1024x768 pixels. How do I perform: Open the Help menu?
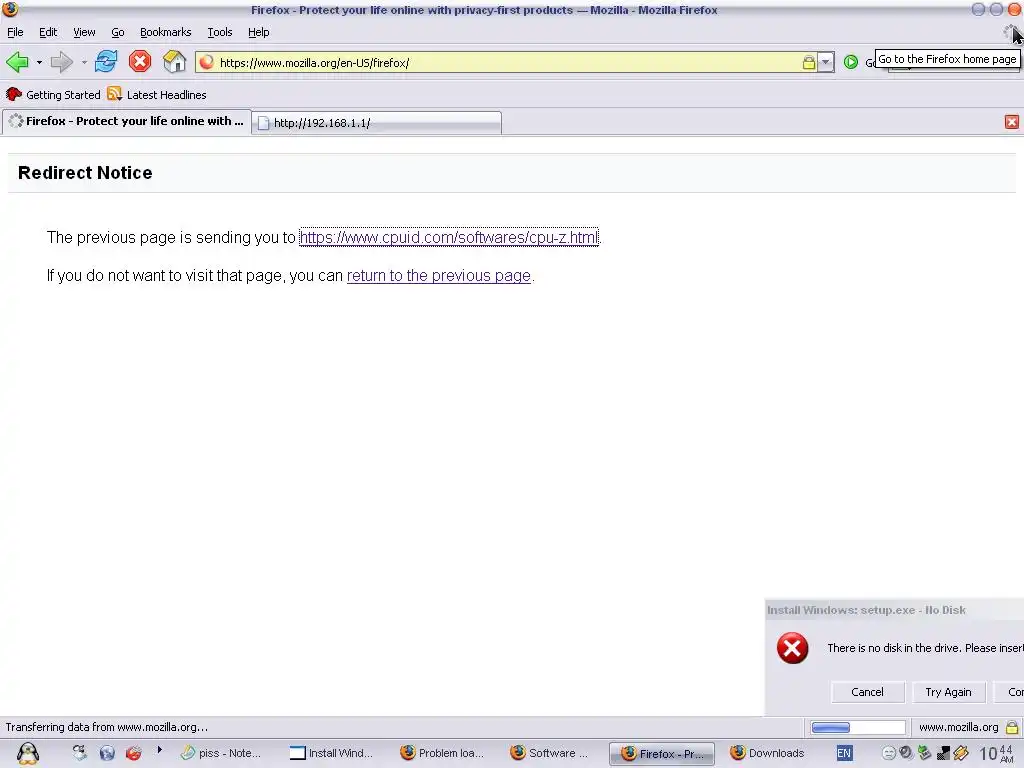click(259, 32)
